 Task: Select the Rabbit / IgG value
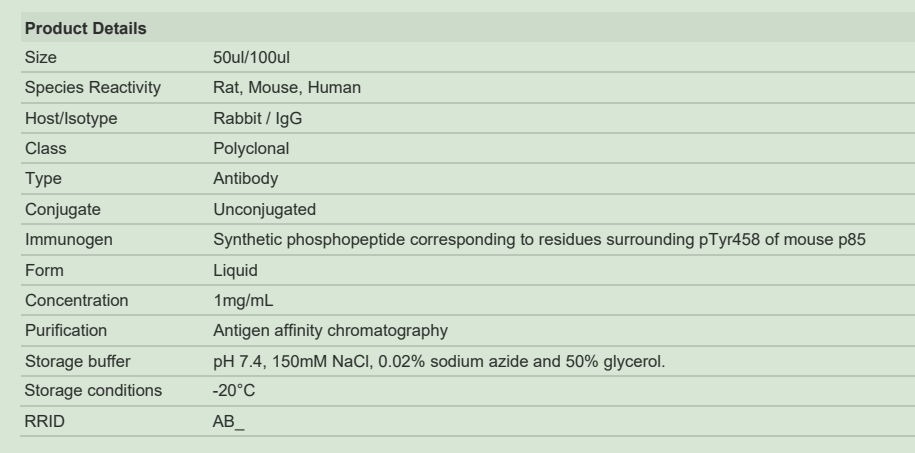[258, 119]
